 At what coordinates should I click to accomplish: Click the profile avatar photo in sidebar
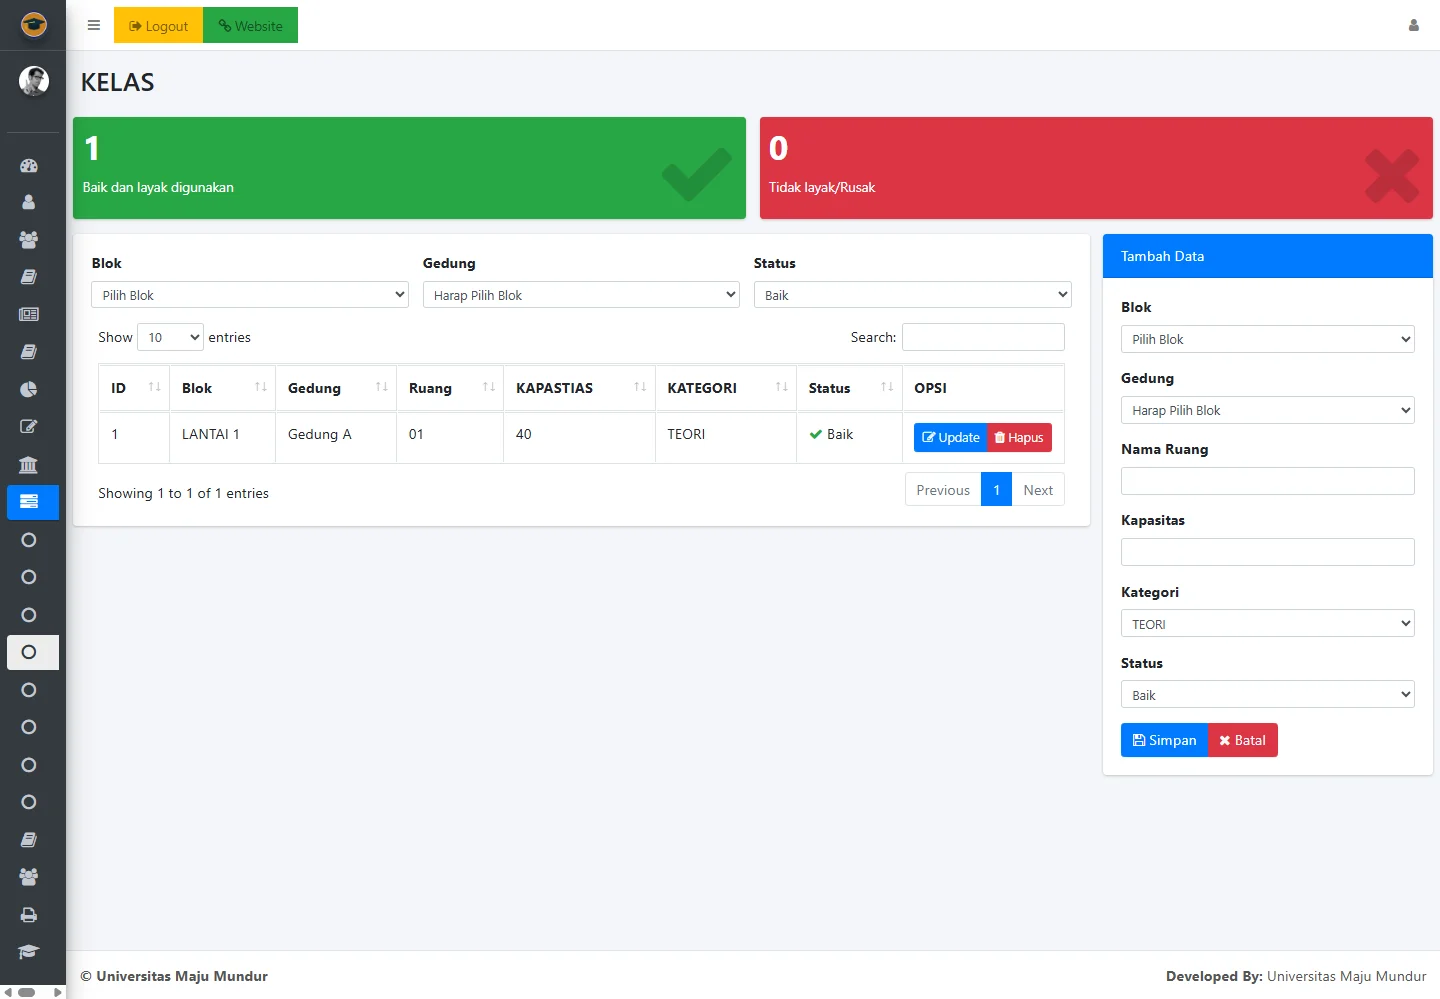(x=33, y=81)
